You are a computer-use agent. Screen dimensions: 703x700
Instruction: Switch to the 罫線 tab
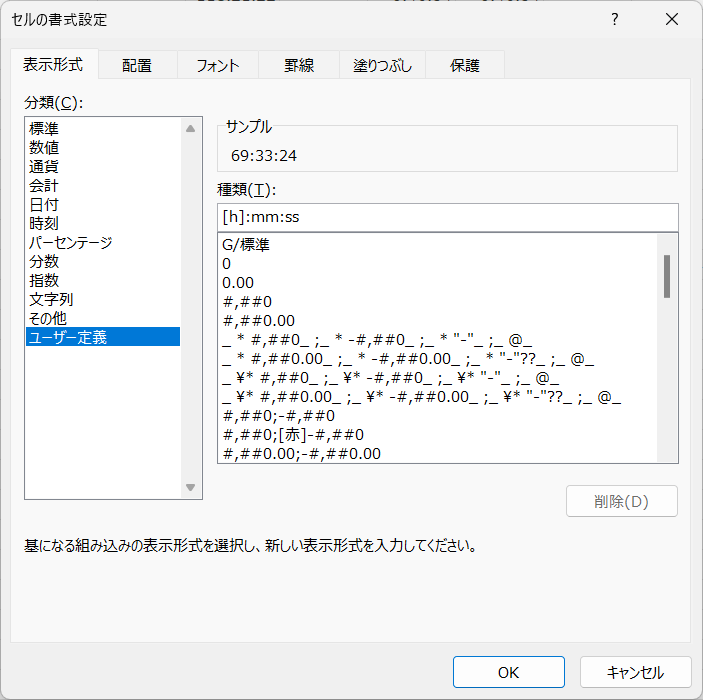(298, 65)
